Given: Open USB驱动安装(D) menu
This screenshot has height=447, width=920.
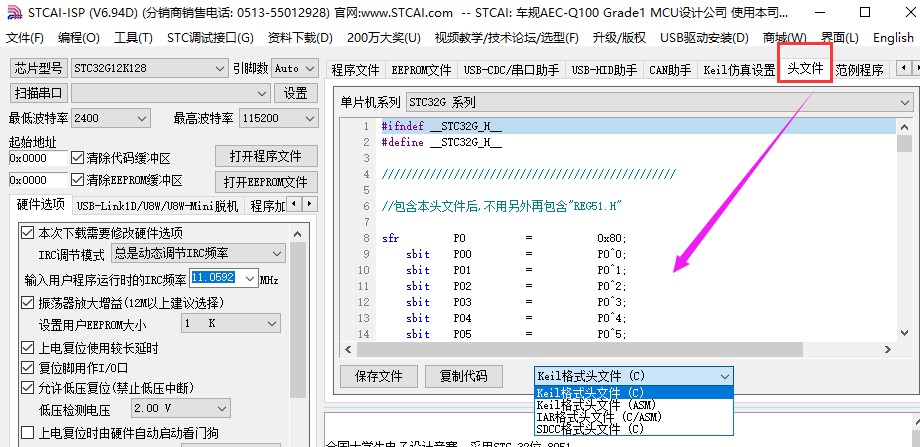Looking at the screenshot, I should [704, 38].
